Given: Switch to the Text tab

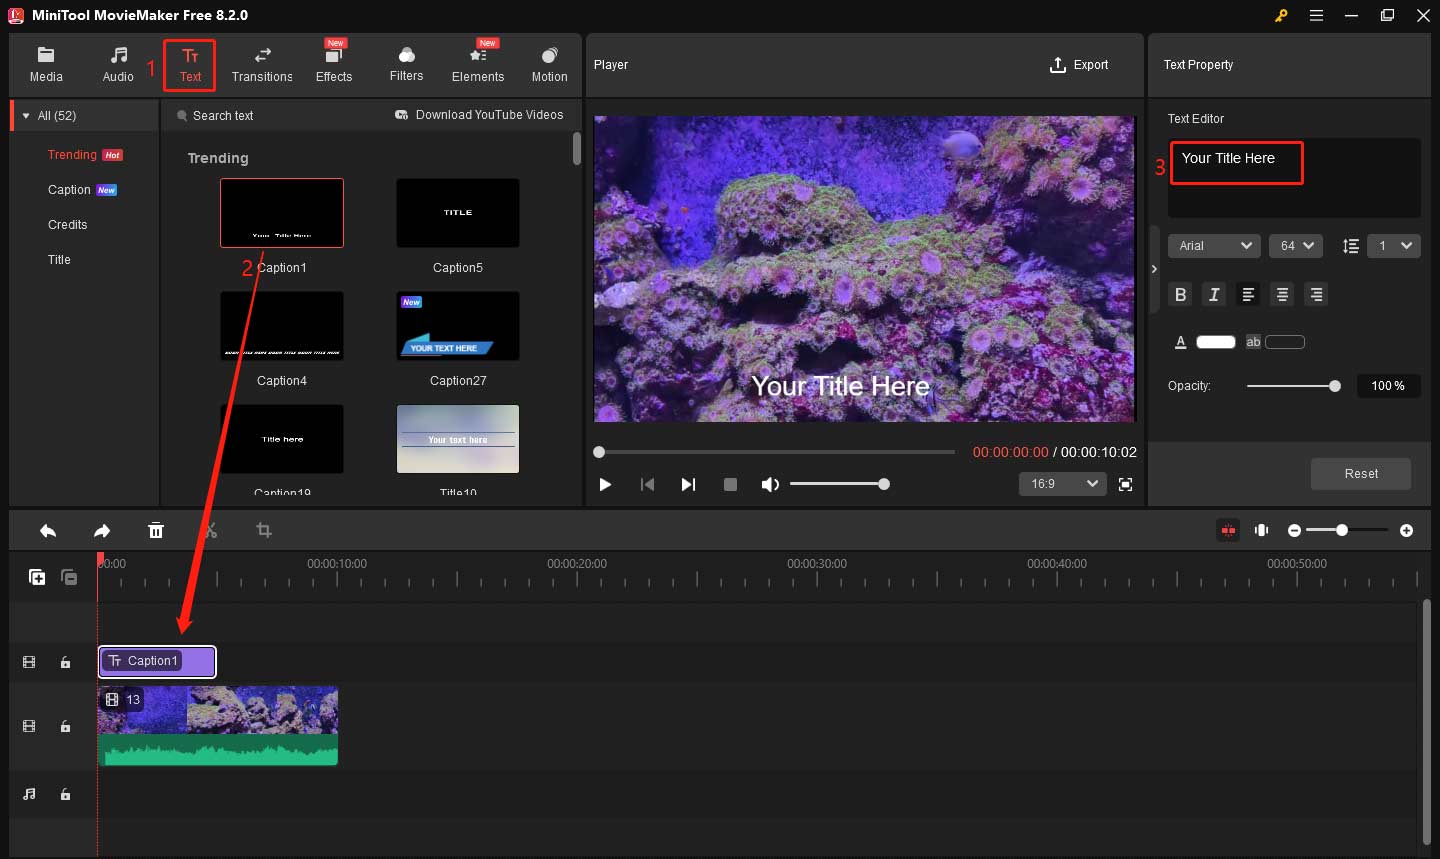Looking at the screenshot, I should click(x=190, y=65).
